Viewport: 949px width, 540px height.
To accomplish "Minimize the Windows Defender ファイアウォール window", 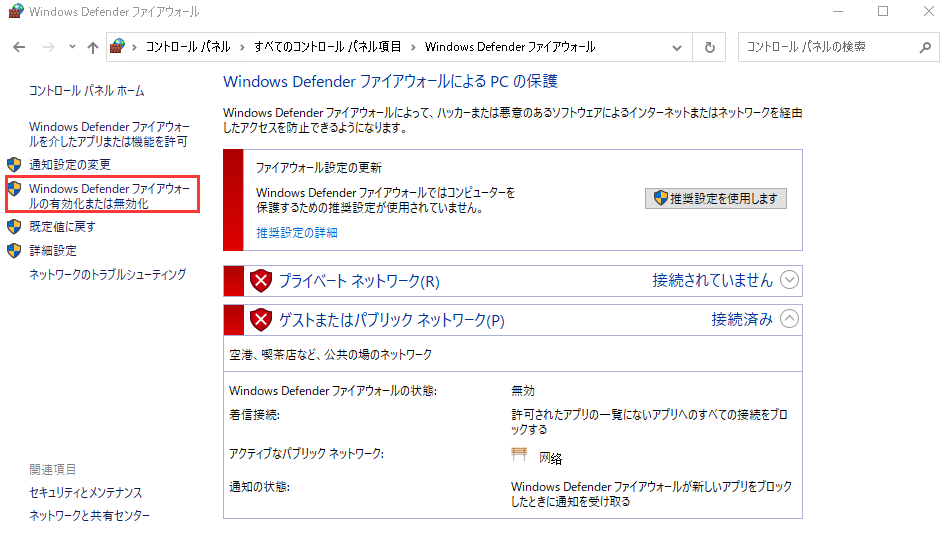I will tap(838, 12).
